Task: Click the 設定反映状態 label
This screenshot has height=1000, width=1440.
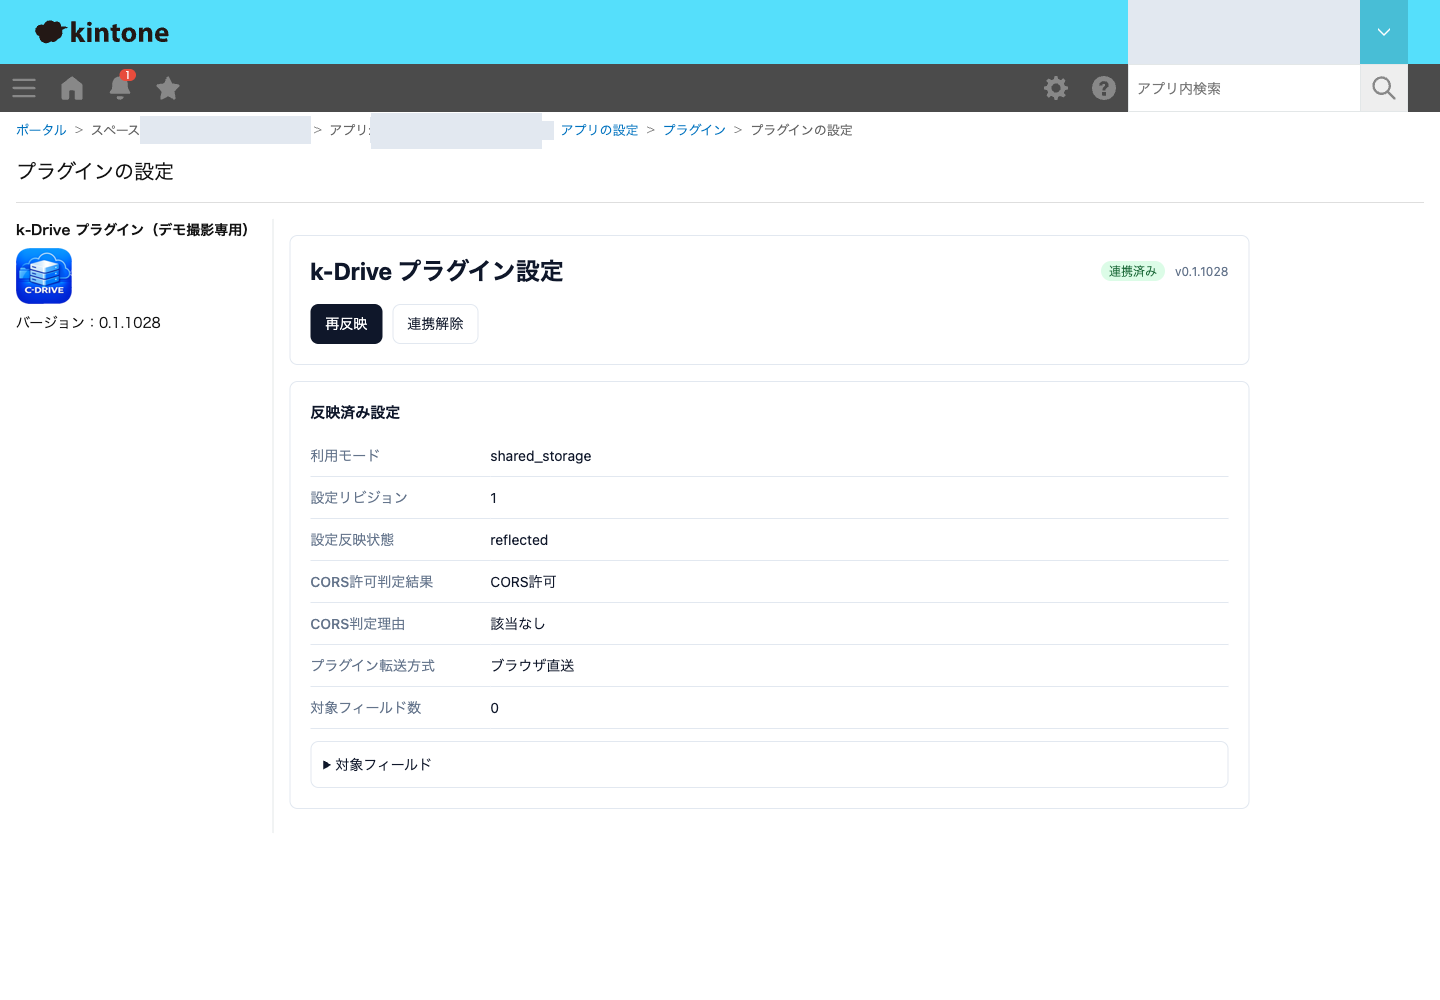Action: [352, 540]
